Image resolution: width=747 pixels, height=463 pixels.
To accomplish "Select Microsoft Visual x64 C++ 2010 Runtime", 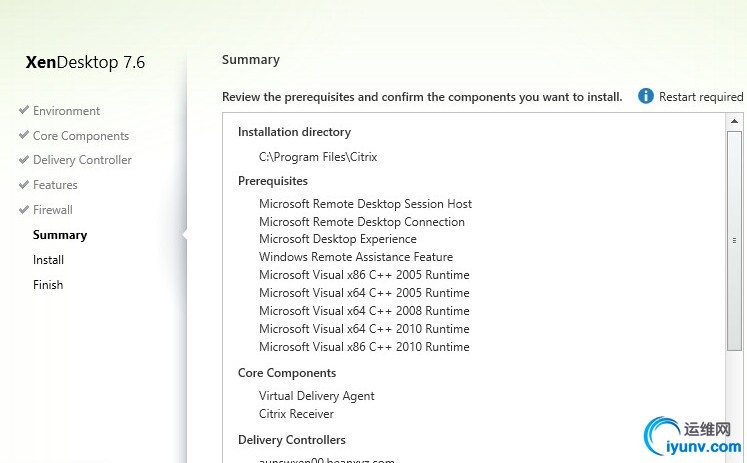I will pyautogui.click(x=364, y=329).
